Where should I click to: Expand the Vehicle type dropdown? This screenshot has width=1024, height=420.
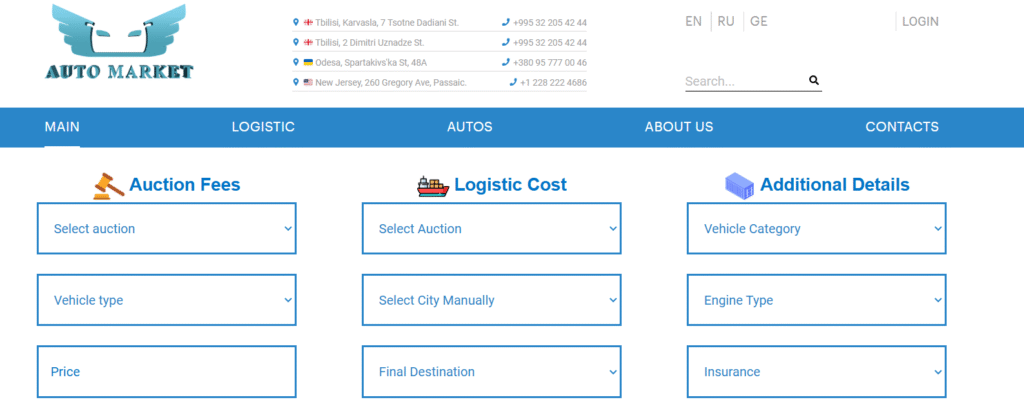pyautogui.click(x=167, y=300)
